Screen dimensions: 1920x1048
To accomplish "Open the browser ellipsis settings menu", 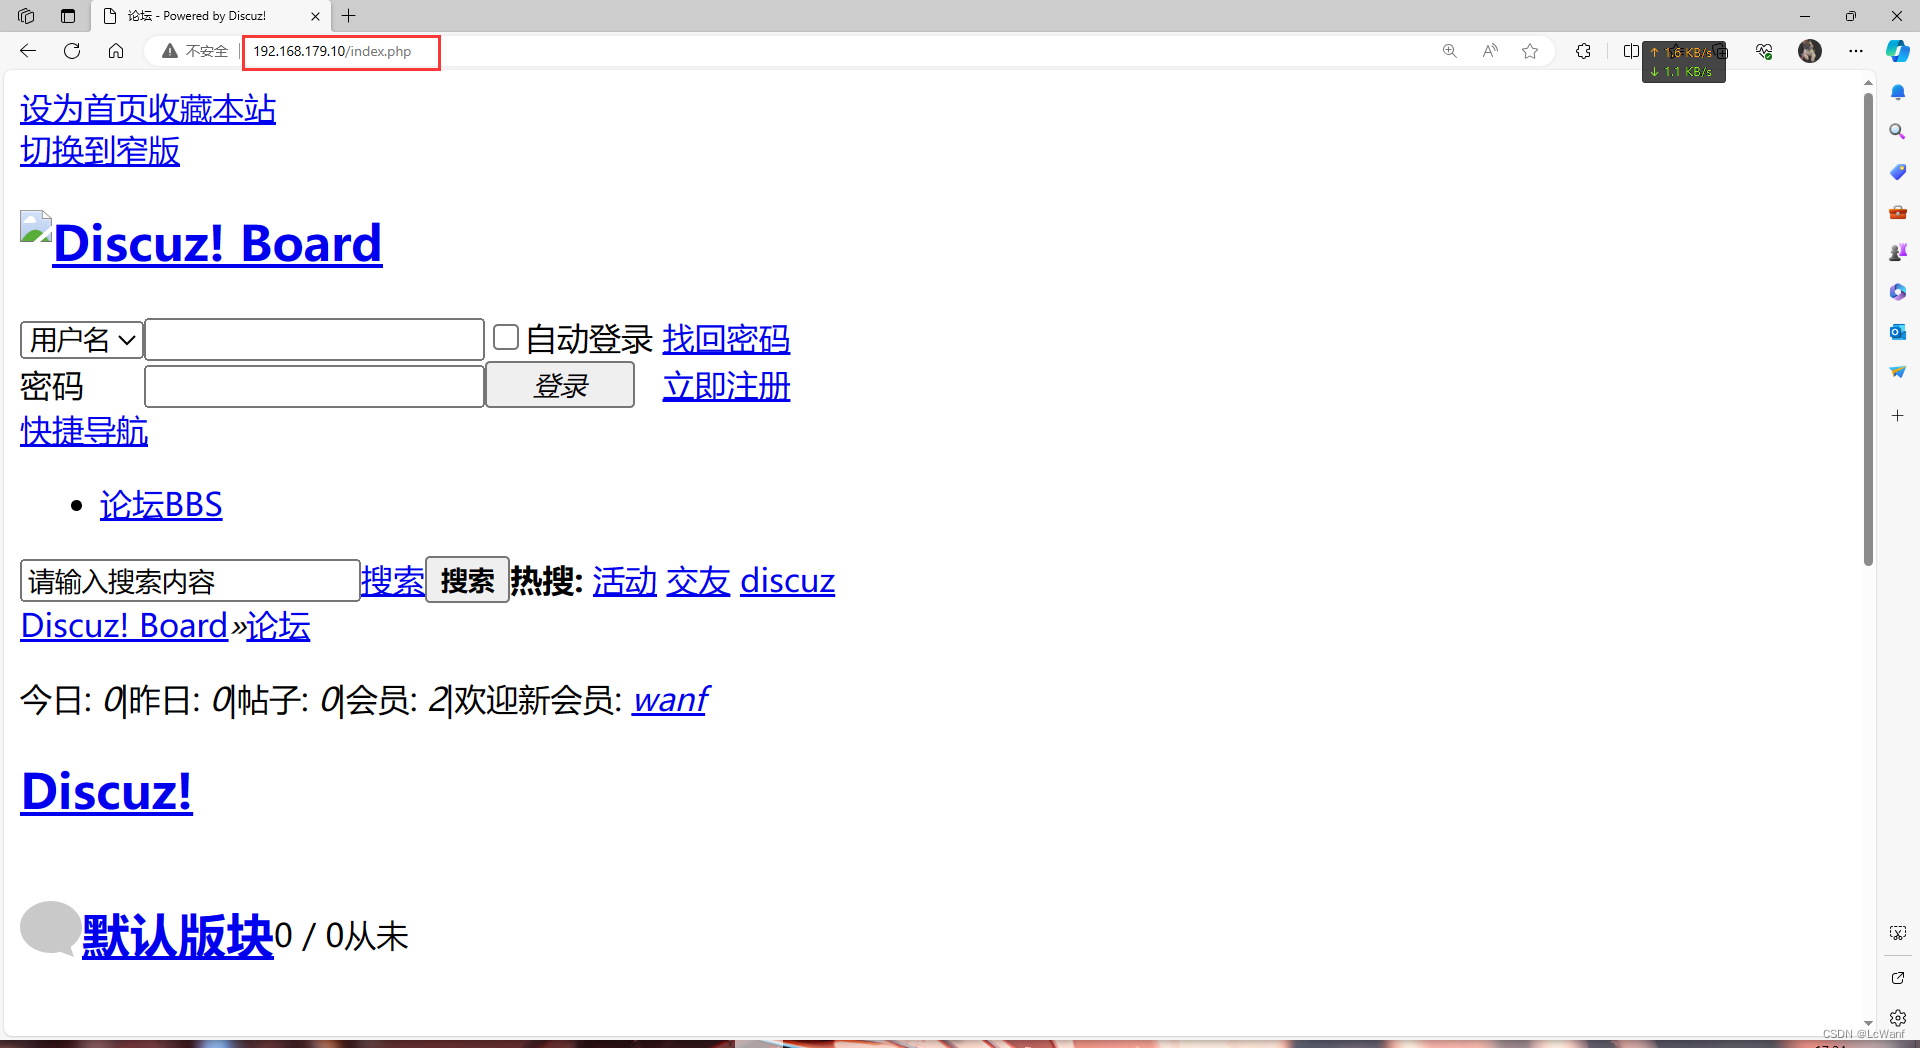I will (1857, 51).
